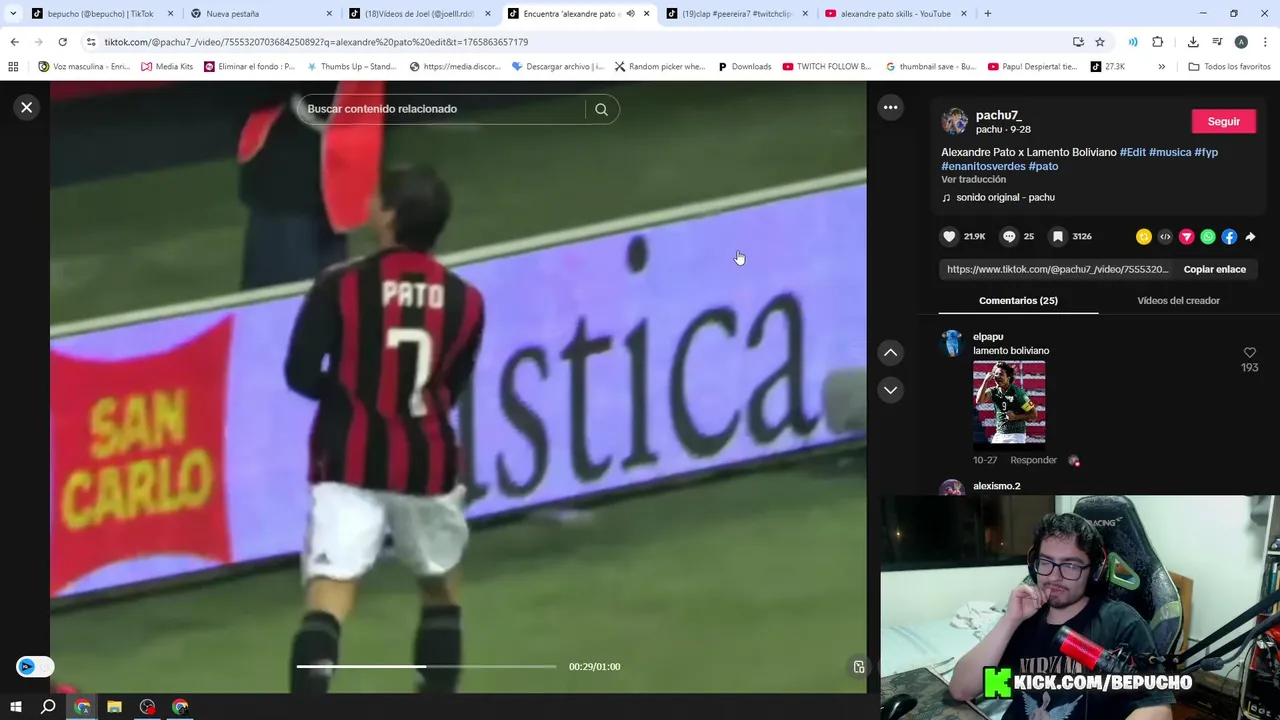This screenshot has width=1280, height=720.
Task: Go back with the browser back arrow
Action: coord(14,42)
